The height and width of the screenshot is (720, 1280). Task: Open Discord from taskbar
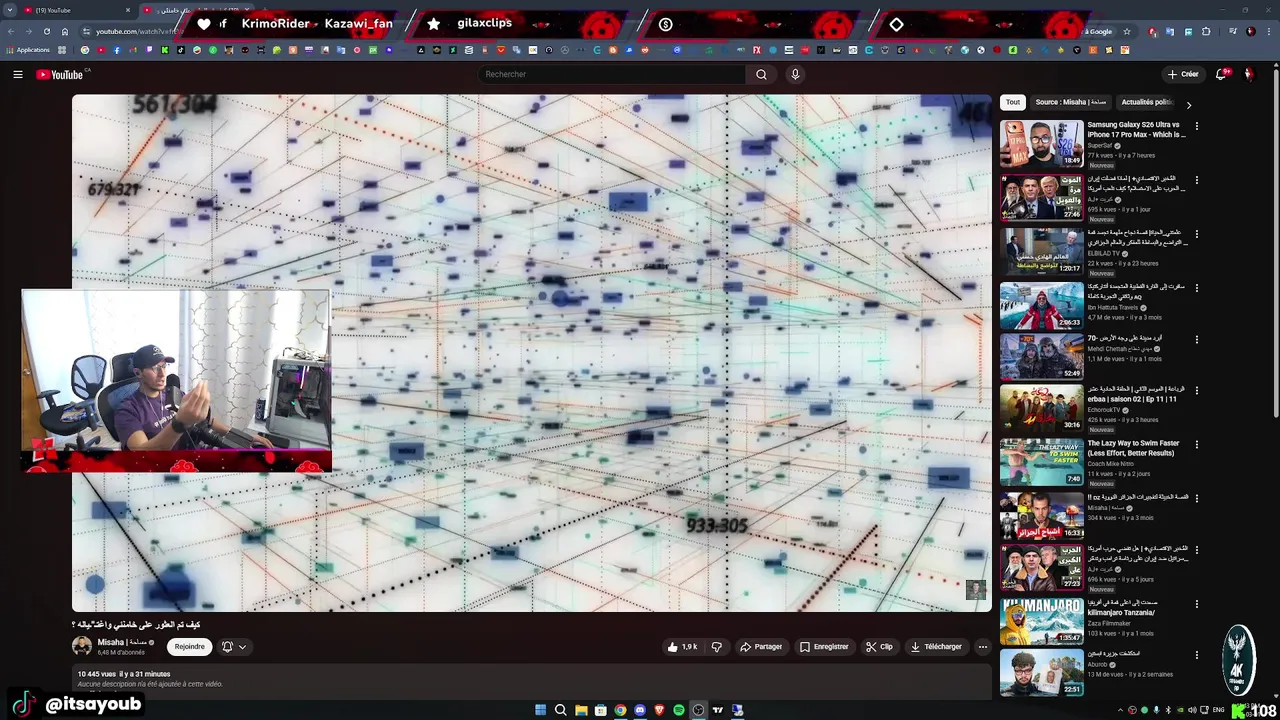click(x=640, y=710)
